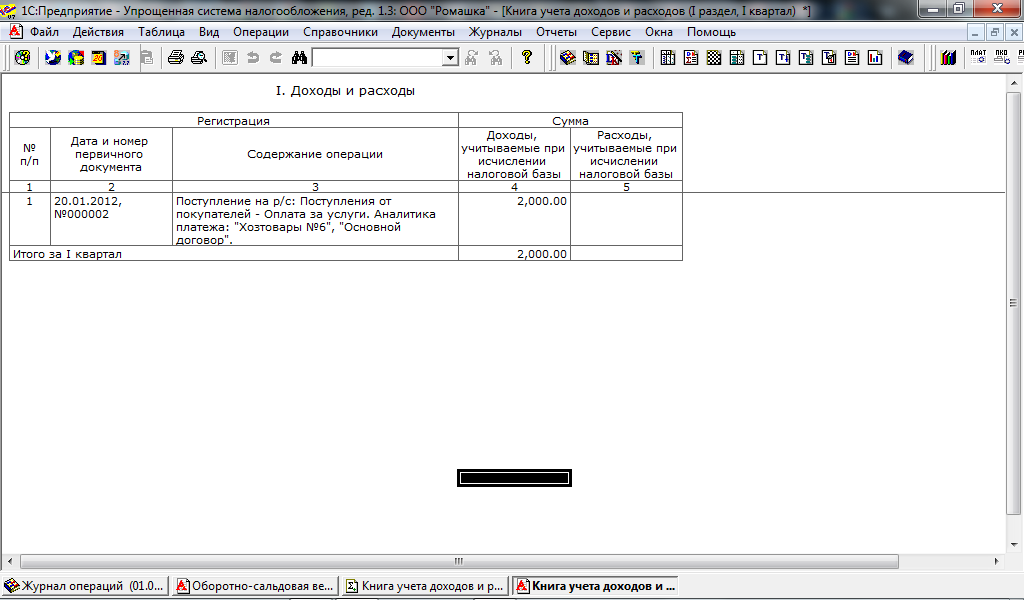
Task: Click the yellow question mark Help icon
Action: (x=526, y=58)
